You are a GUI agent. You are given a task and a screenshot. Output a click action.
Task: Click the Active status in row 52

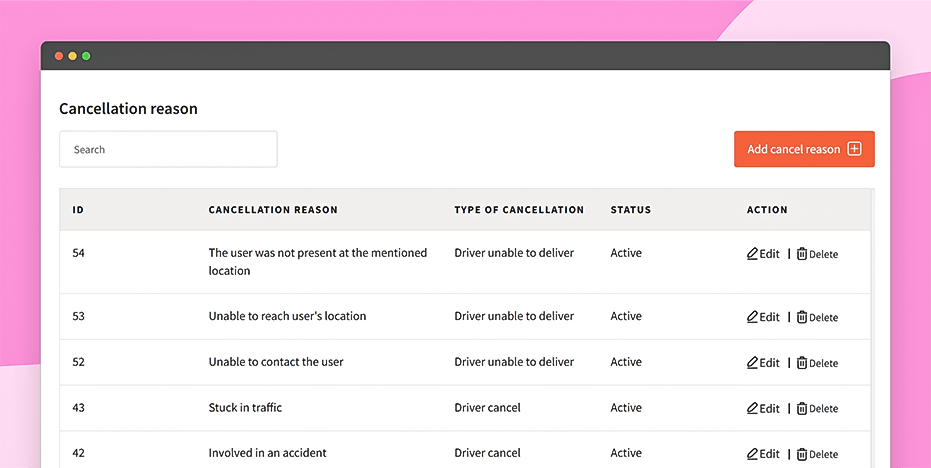coord(626,362)
